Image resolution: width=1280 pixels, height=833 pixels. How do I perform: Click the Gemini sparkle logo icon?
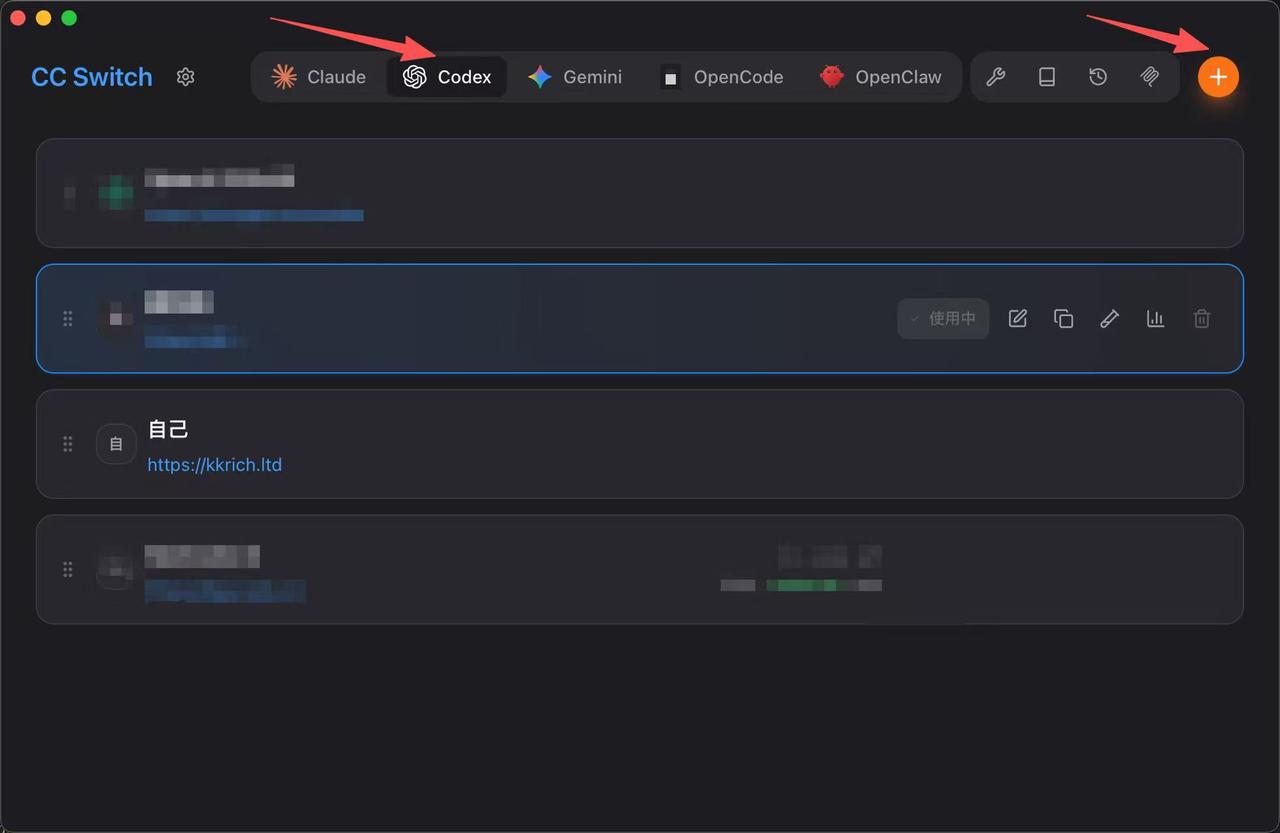pos(540,77)
